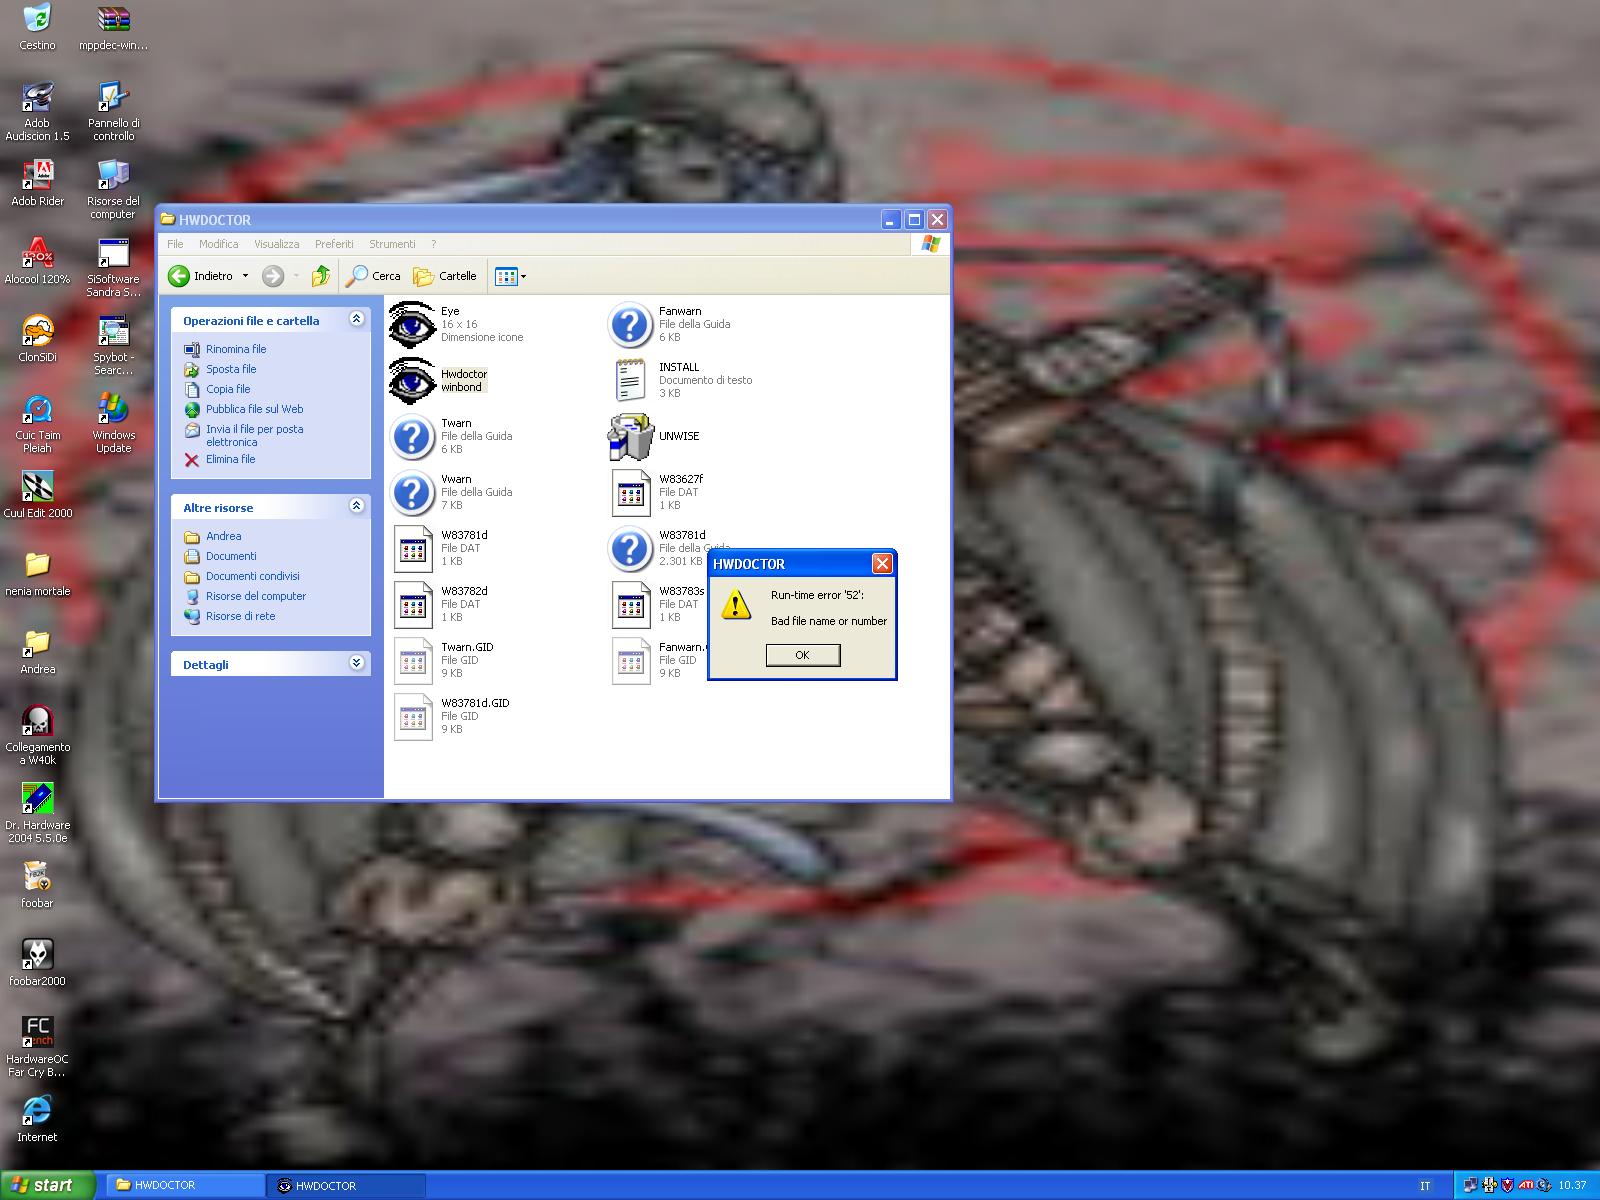
Task: Open the Indietro history dropdown arrow
Action: pyautogui.click(x=245, y=276)
